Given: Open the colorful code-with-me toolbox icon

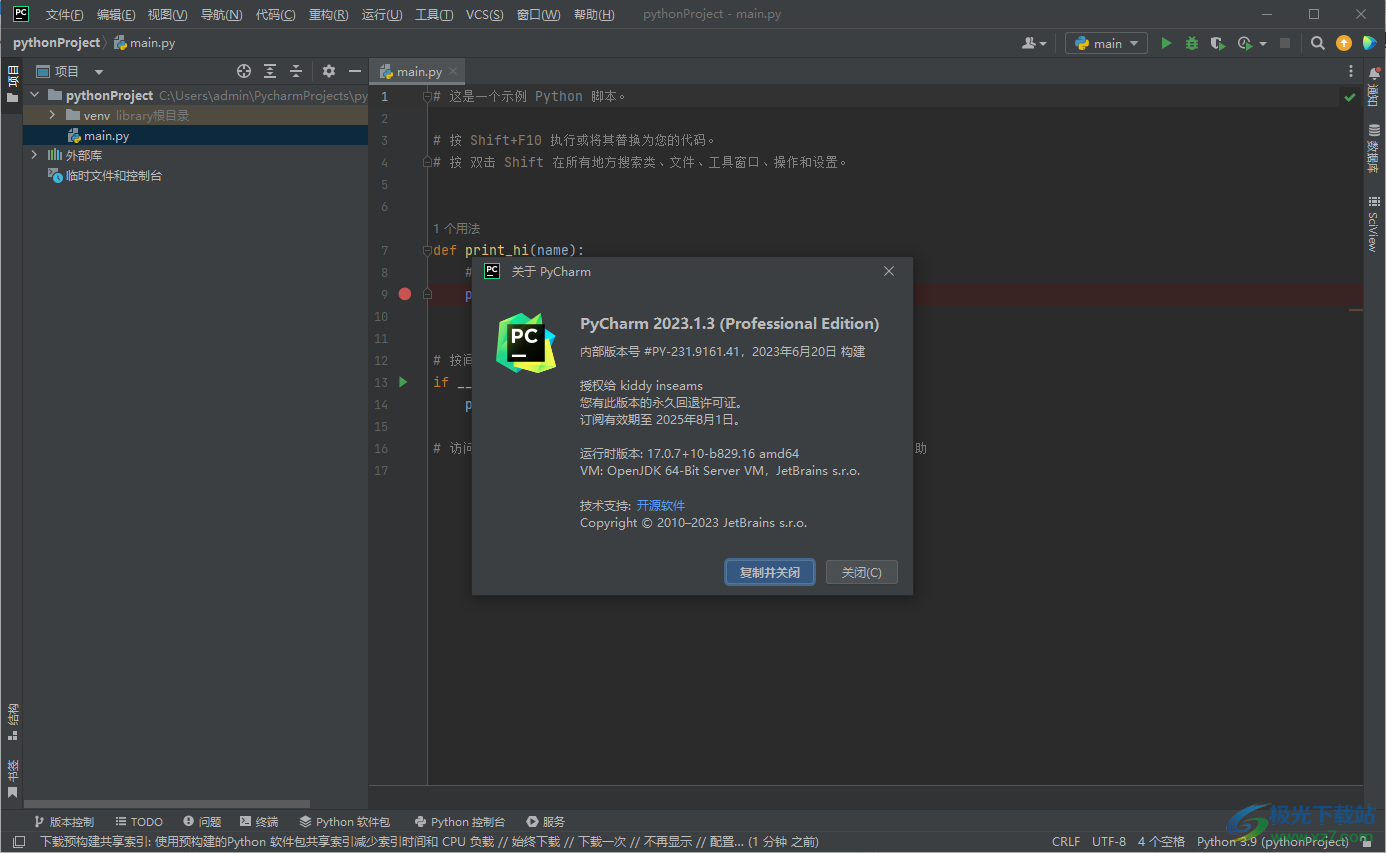Looking at the screenshot, I should (x=1369, y=43).
